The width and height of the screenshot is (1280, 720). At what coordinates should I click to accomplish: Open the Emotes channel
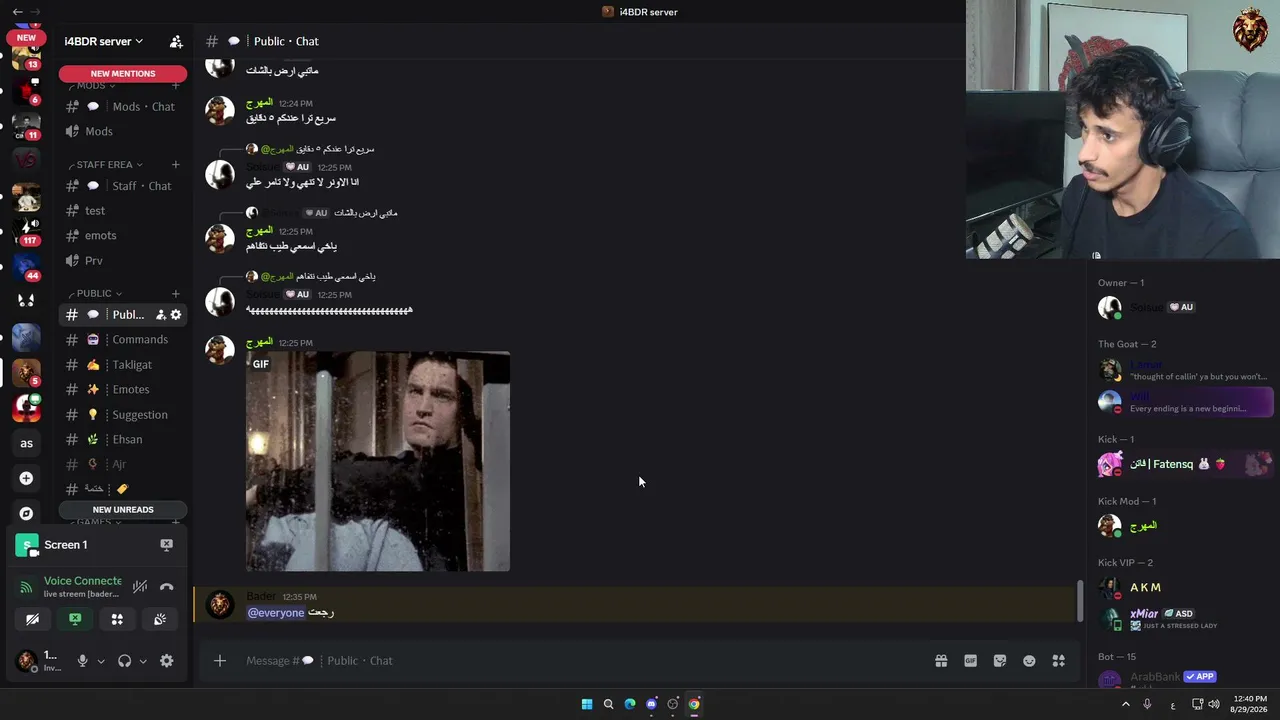pos(123,390)
